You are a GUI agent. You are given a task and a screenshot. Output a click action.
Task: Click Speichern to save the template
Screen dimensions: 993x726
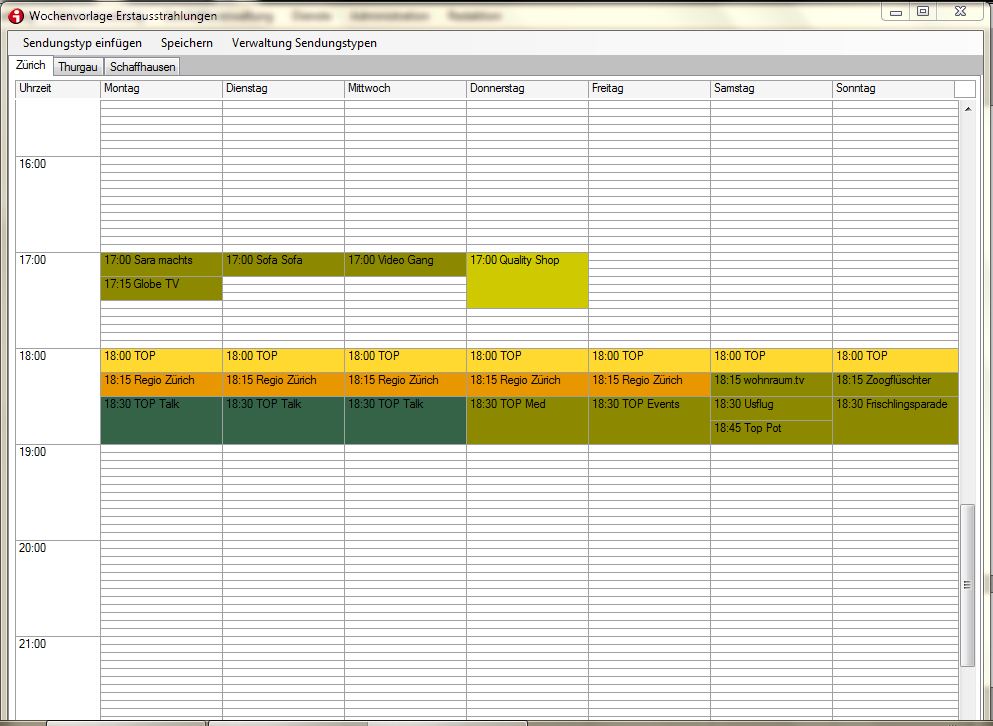pyautogui.click(x=187, y=43)
